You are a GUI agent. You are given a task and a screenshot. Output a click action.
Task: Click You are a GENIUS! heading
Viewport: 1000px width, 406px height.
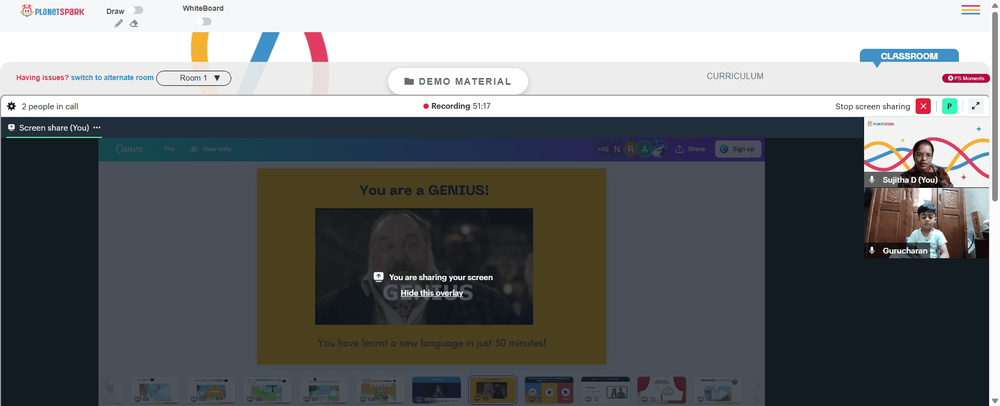[x=424, y=190]
